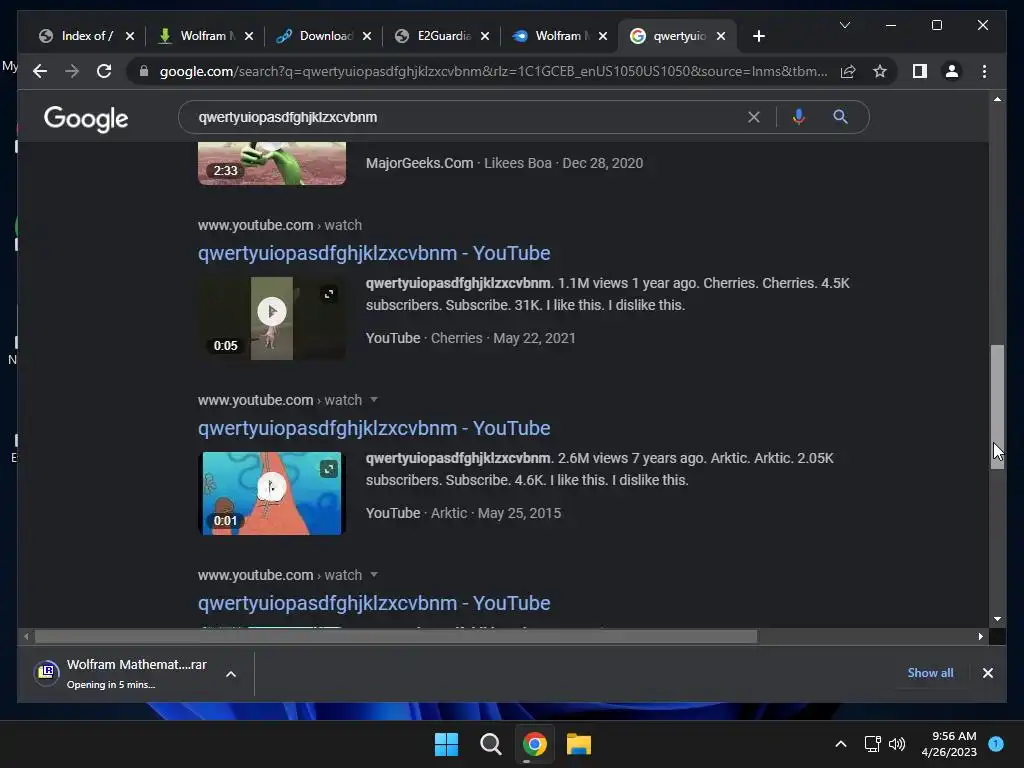Expand the Arktic video preview icon
This screenshot has height=768, width=1024.
(328, 469)
